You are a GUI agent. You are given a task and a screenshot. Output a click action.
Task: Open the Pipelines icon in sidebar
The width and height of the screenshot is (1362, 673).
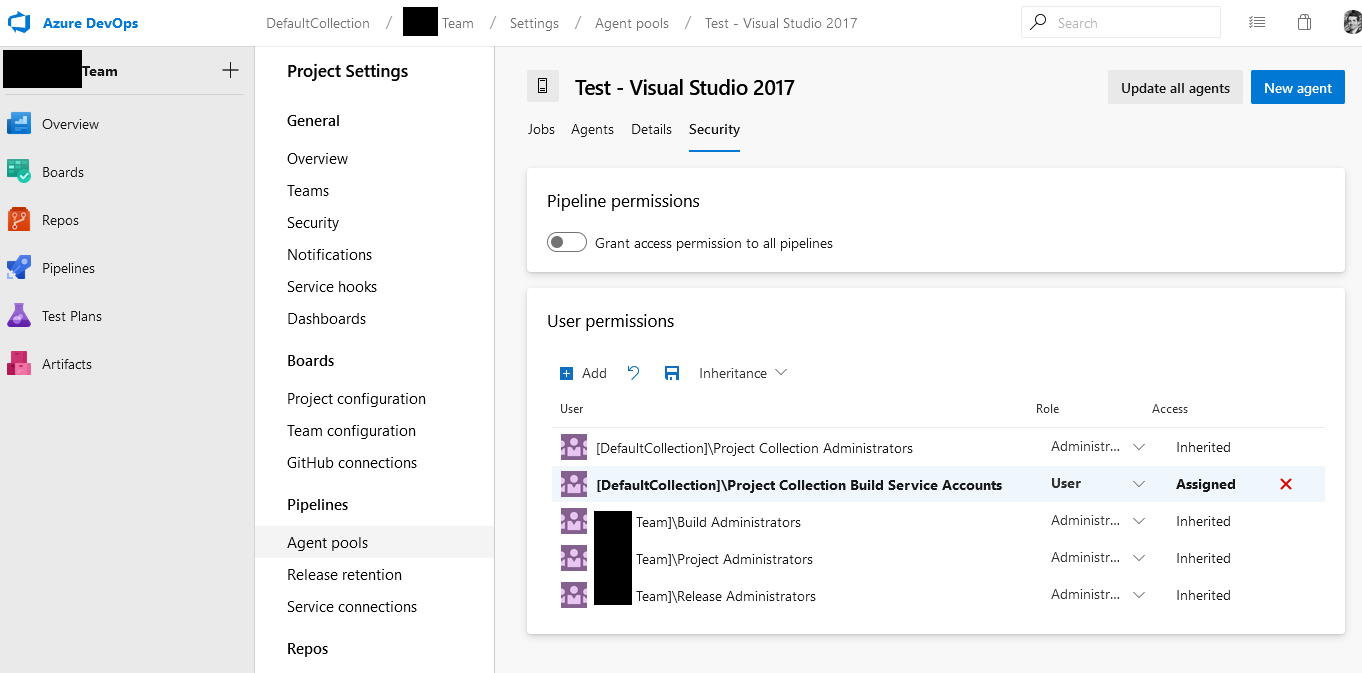(x=20, y=268)
